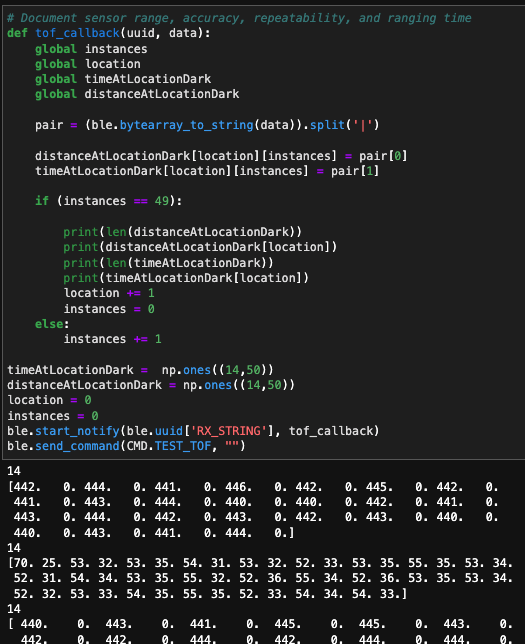Place cursor in the comment line

[239, 18]
